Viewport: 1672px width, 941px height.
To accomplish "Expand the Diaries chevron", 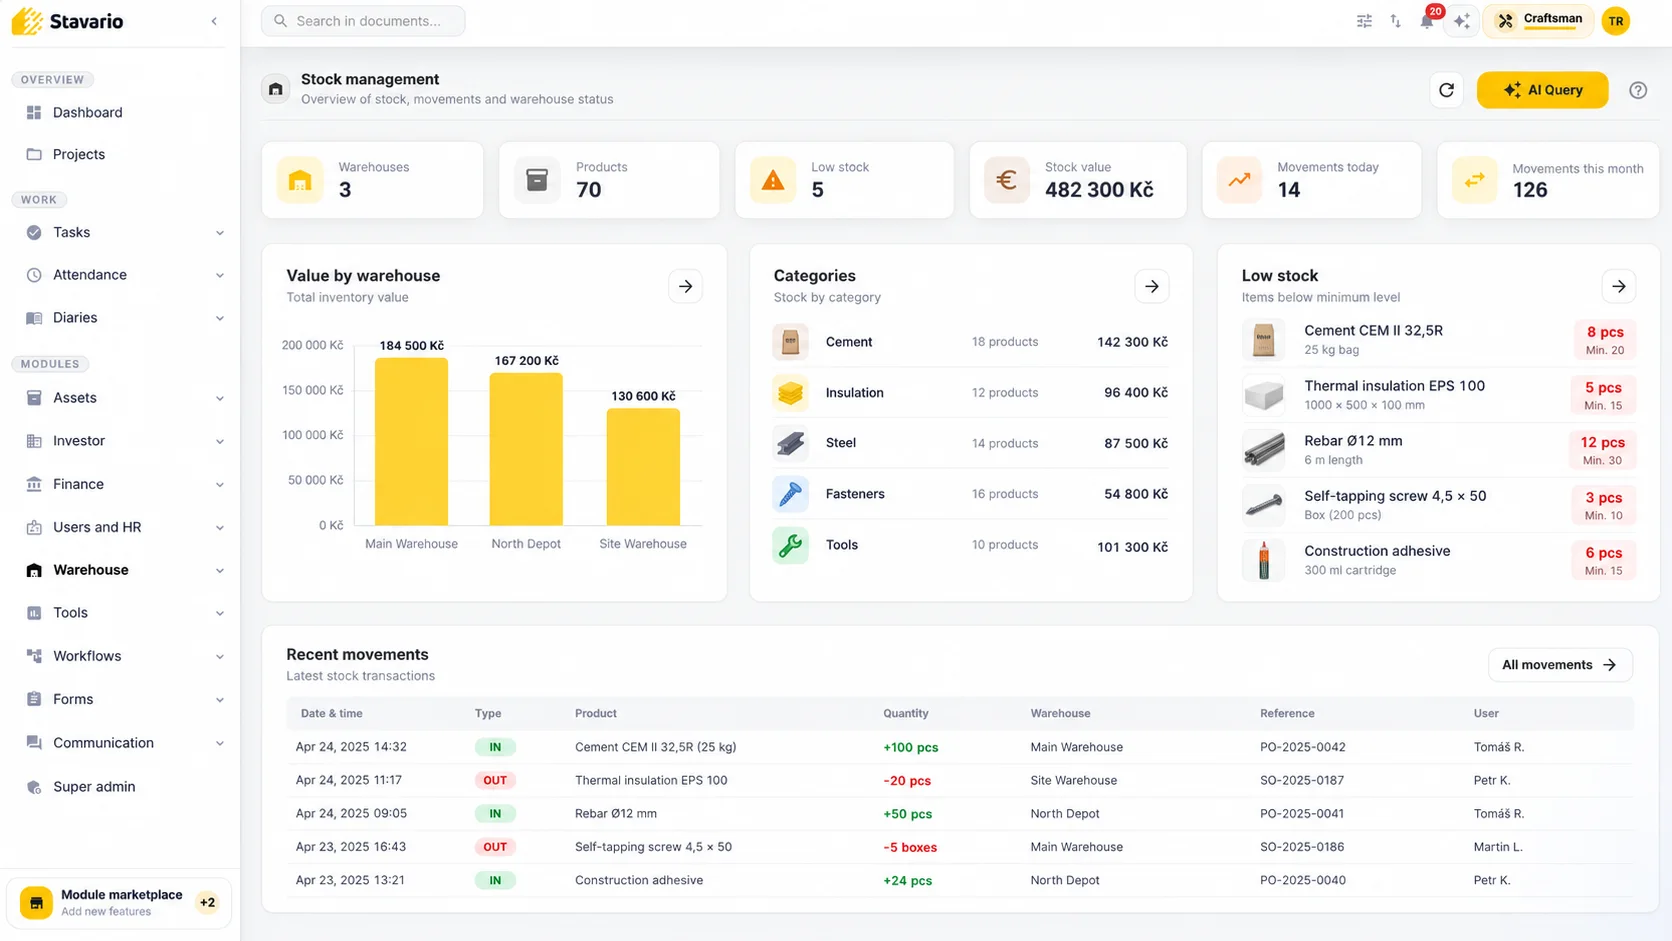I will pyautogui.click(x=219, y=319).
